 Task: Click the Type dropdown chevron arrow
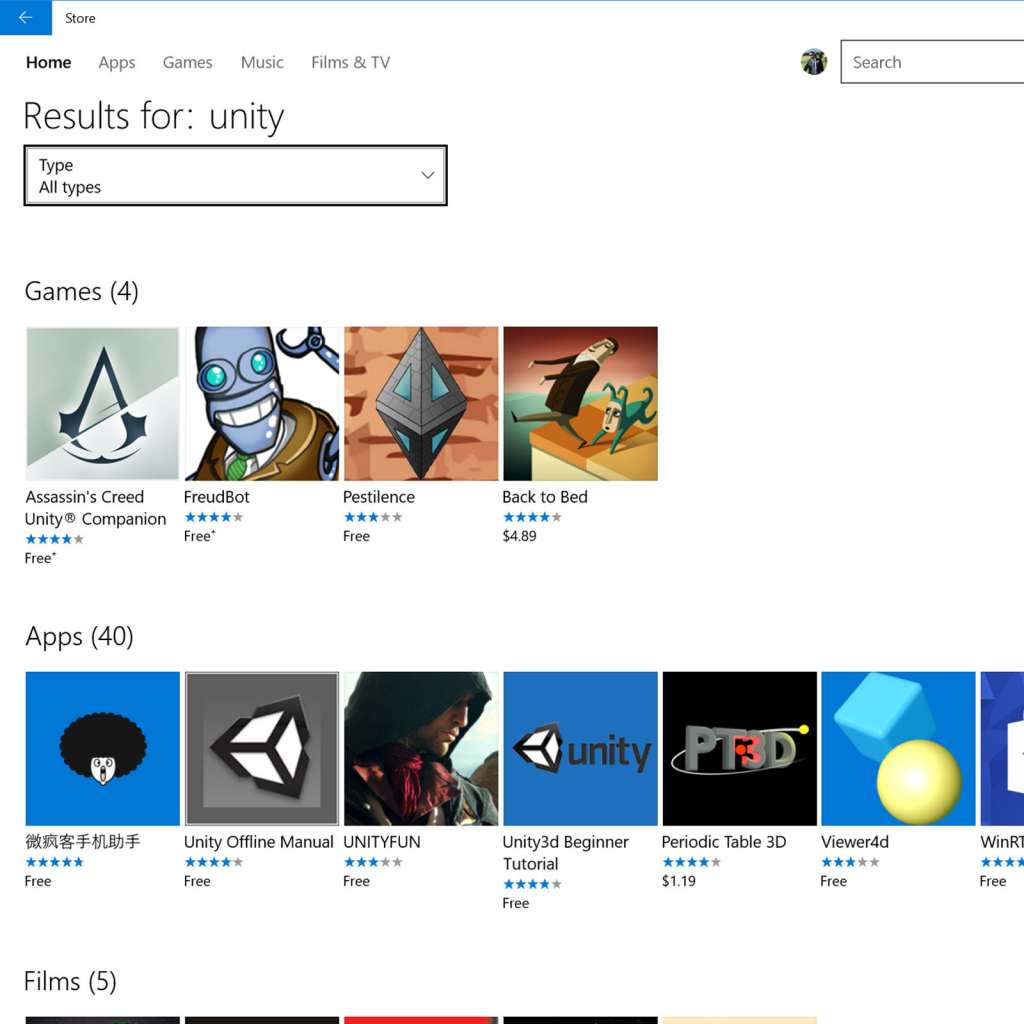(427, 176)
